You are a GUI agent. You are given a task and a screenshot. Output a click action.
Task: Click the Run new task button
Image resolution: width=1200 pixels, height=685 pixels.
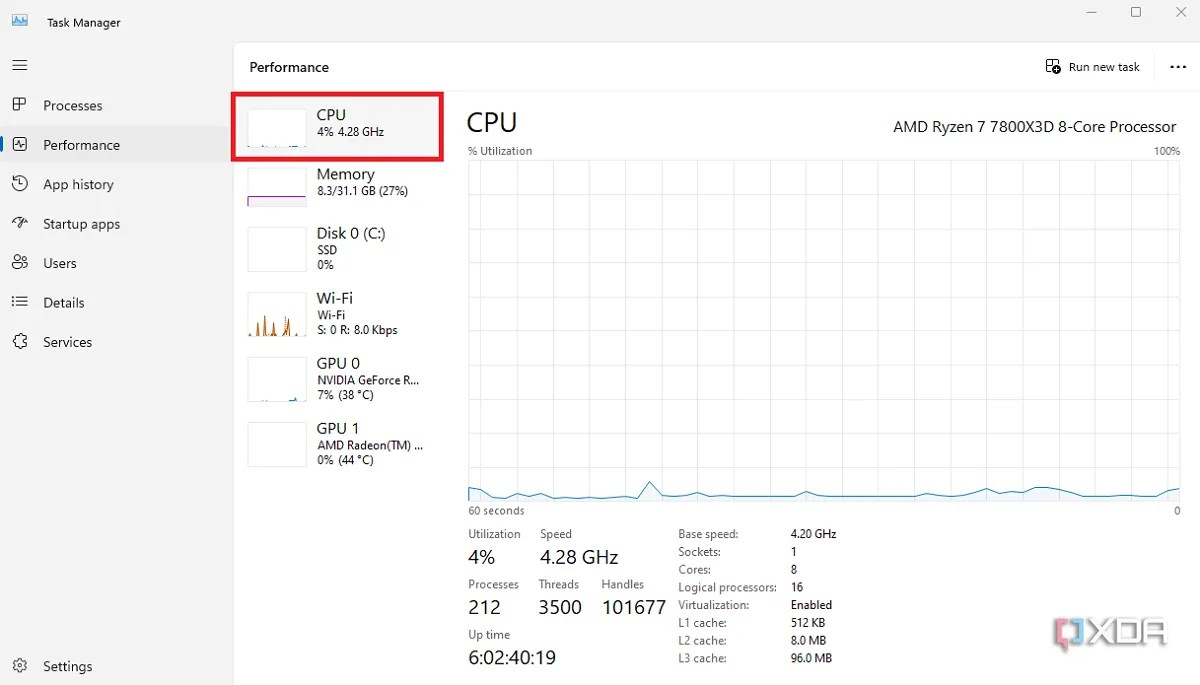1092,66
